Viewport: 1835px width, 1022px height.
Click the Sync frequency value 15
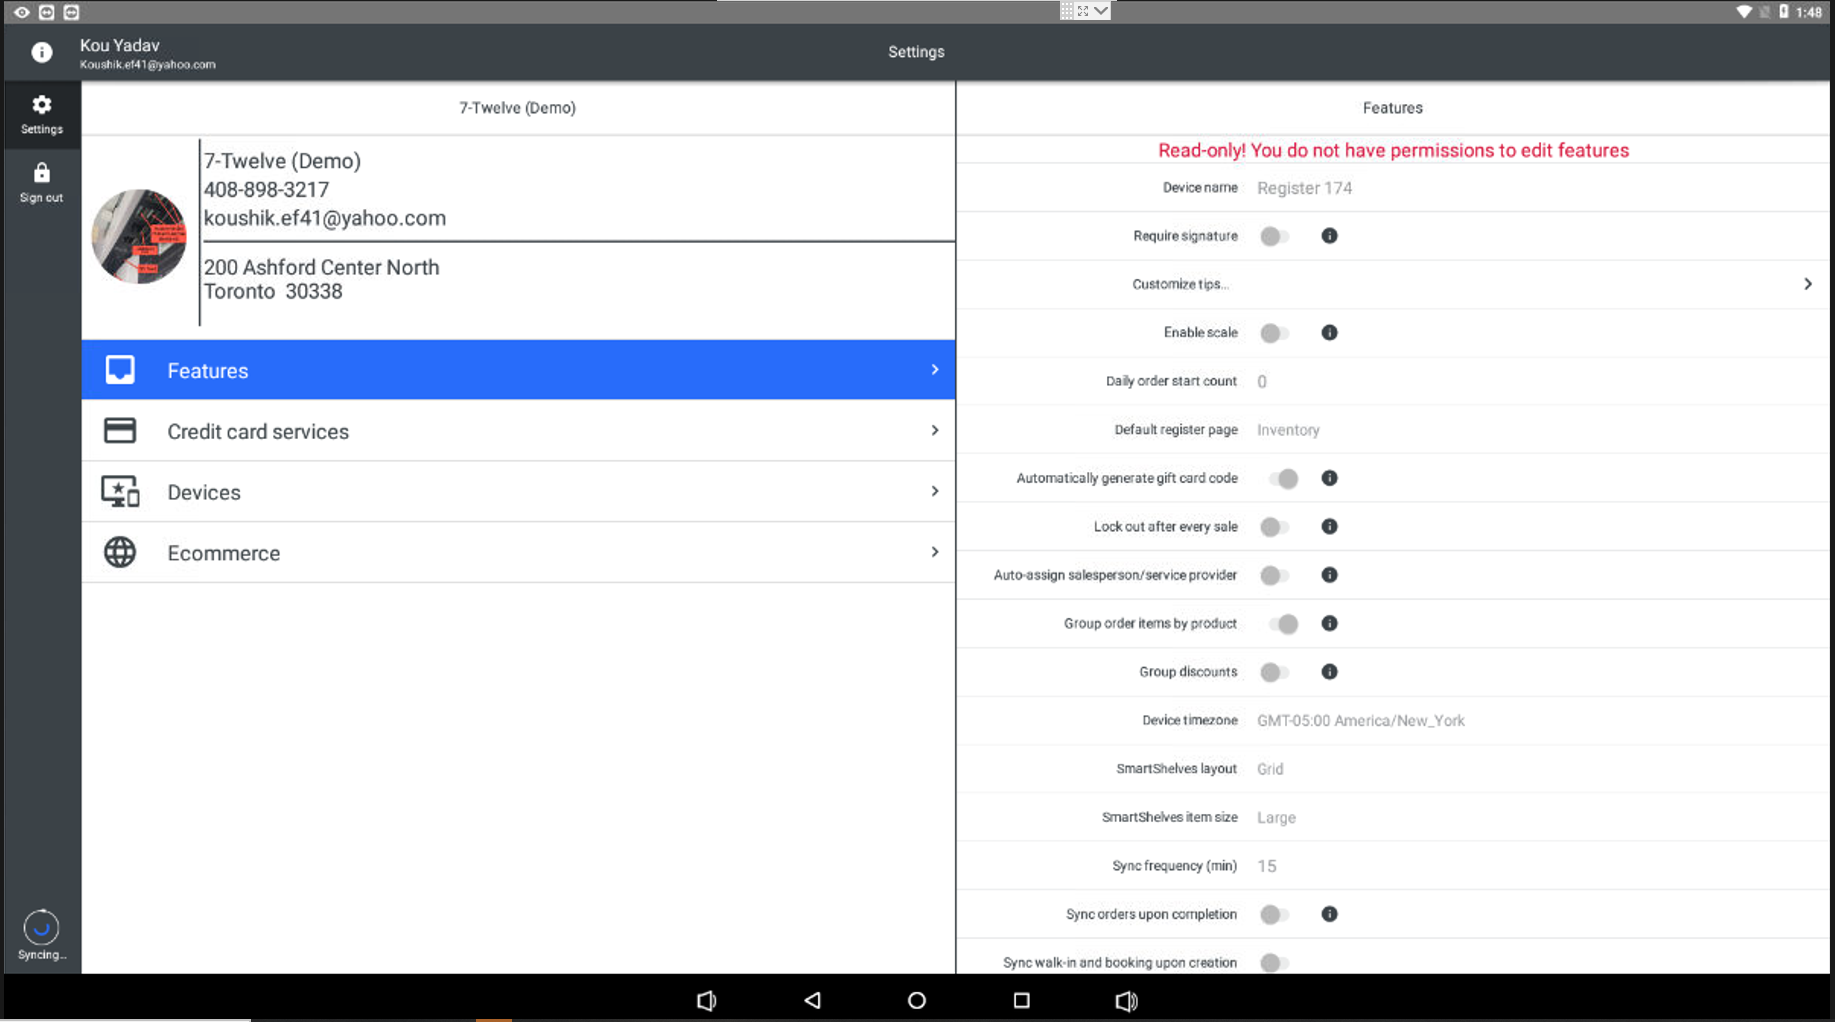coord(1267,866)
